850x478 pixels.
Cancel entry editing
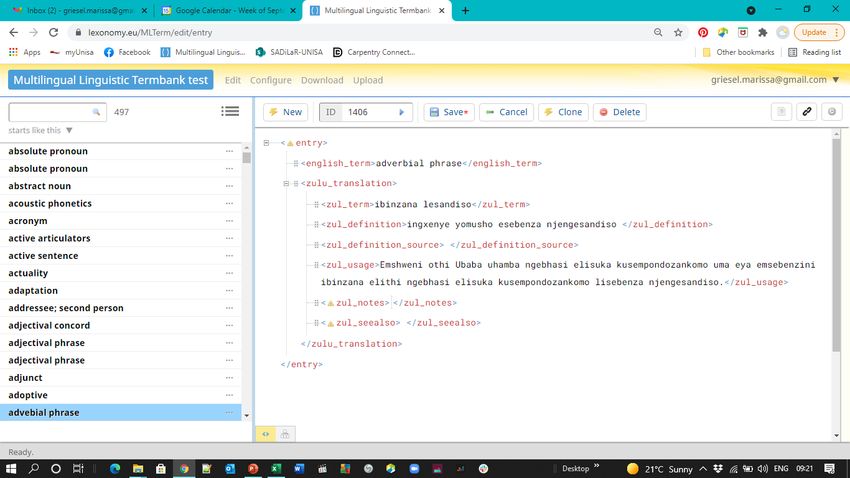tap(506, 112)
